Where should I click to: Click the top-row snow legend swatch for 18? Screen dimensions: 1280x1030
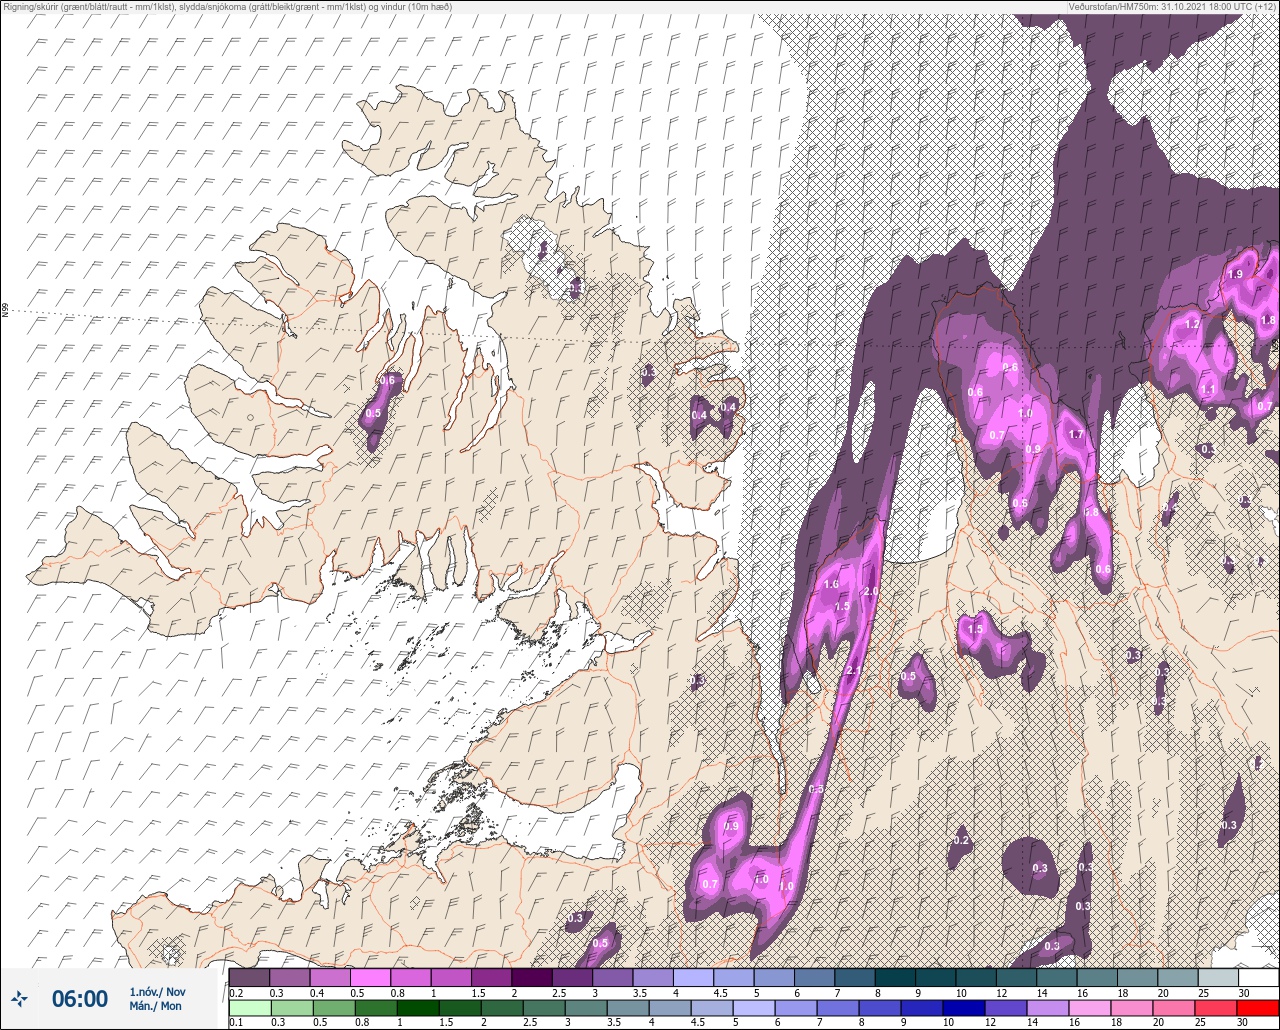coord(1138,977)
